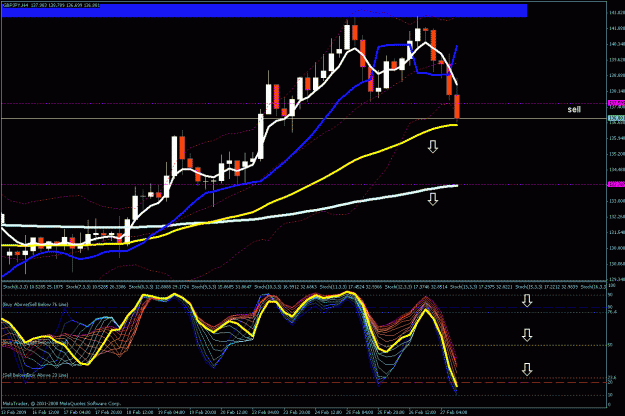The width and height of the screenshot is (625, 416).
Task: Click the upper magenta price level tag
Action: (x=616, y=103)
